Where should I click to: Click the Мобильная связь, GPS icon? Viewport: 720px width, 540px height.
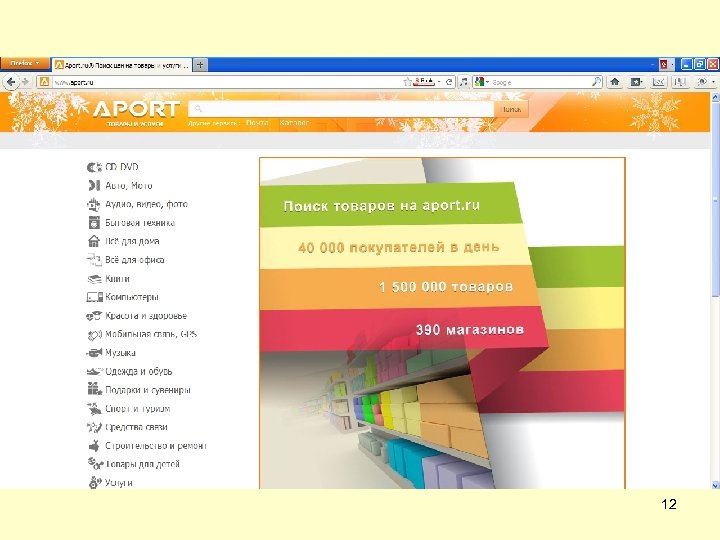click(x=94, y=335)
